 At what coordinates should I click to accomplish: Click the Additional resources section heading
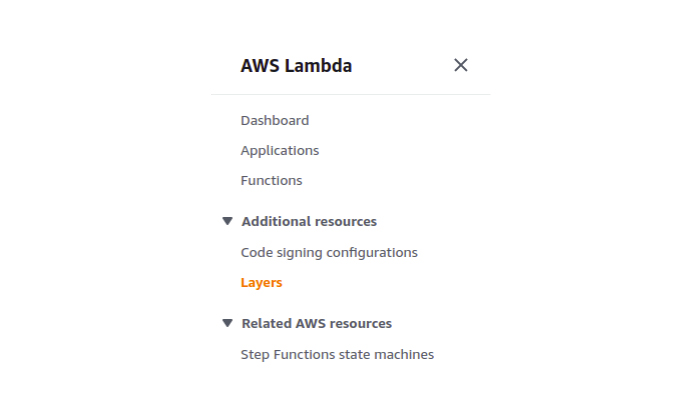(309, 221)
